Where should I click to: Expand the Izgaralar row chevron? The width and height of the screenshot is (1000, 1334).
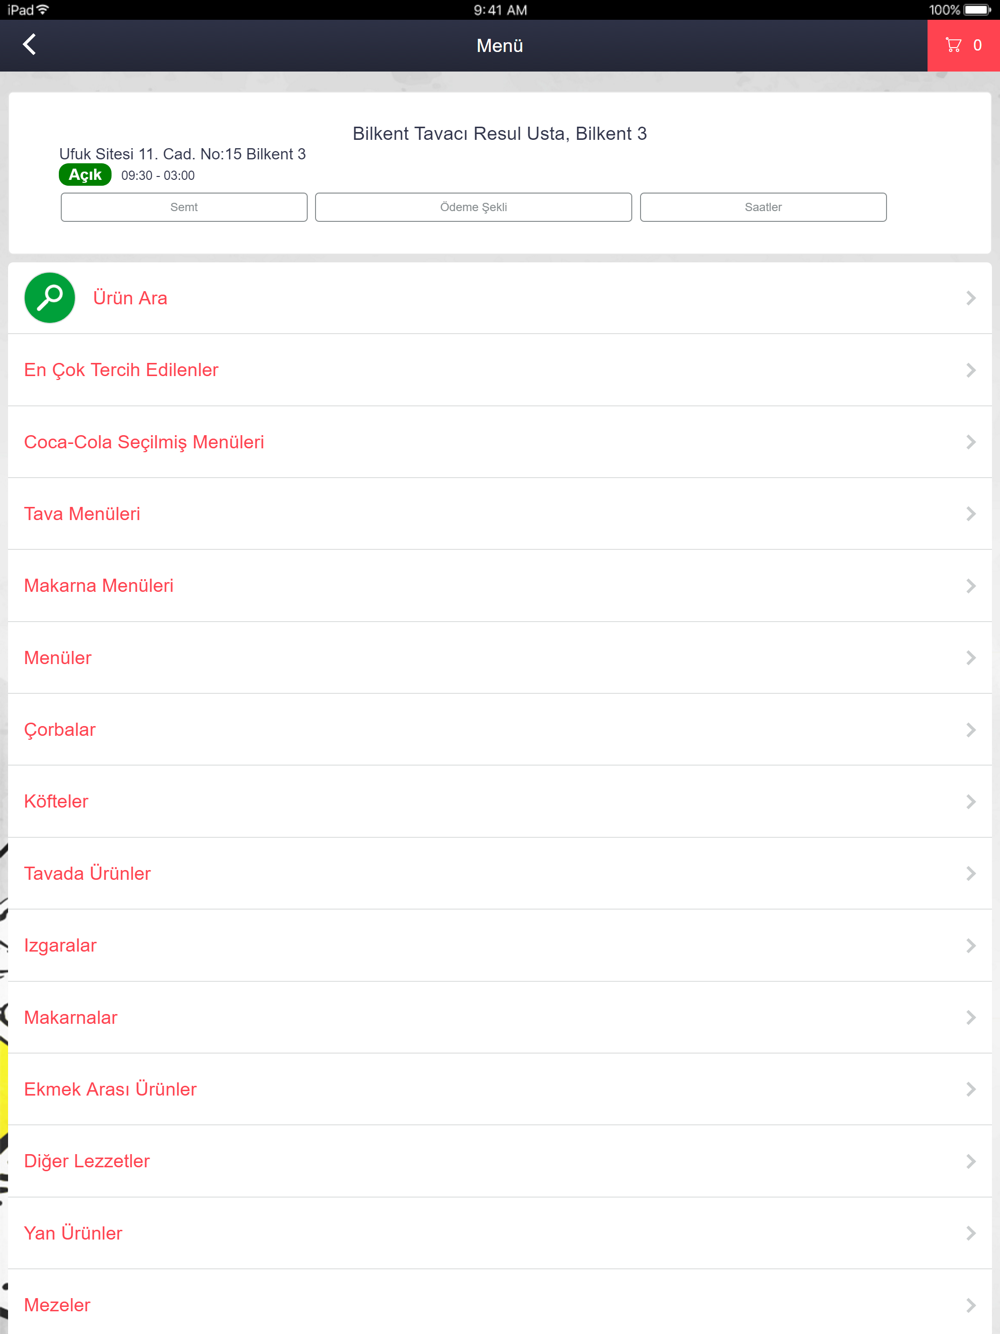click(971, 946)
